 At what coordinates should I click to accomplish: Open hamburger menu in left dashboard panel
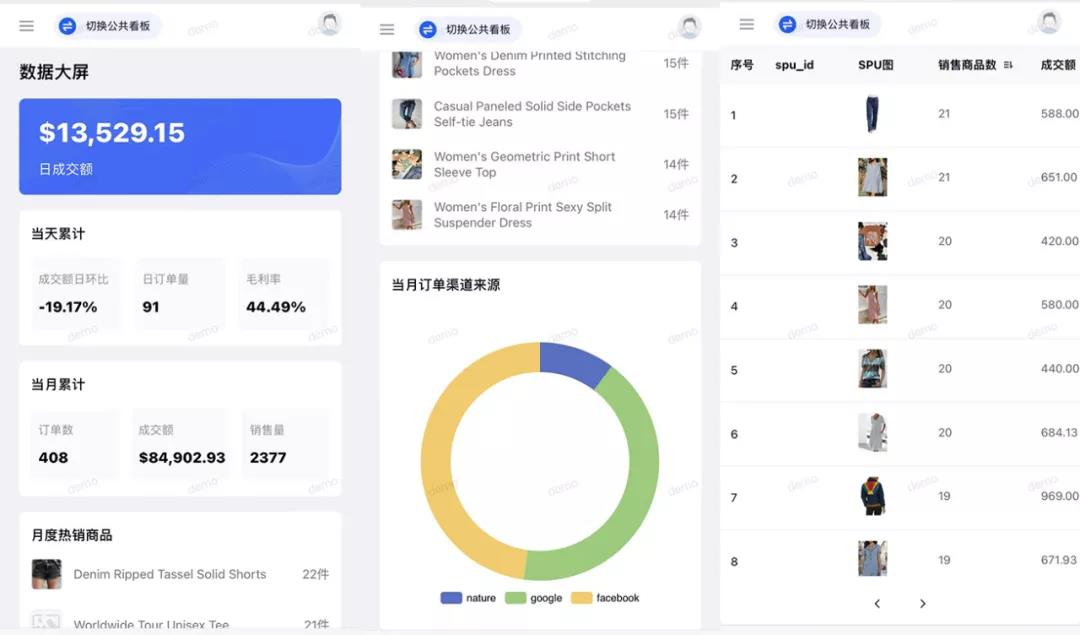point(26,26)
